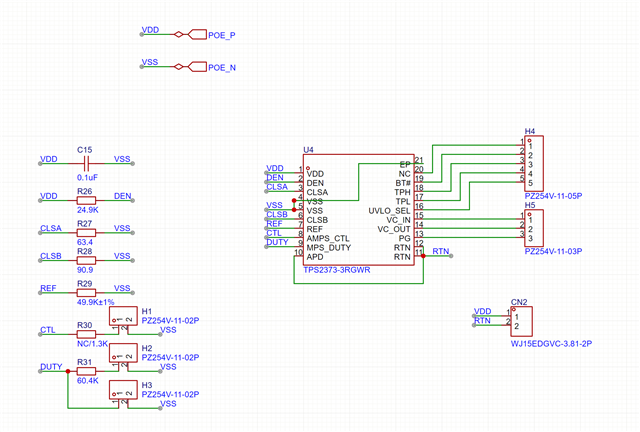Click the 24.9K resistor value

tap(87, 210)
